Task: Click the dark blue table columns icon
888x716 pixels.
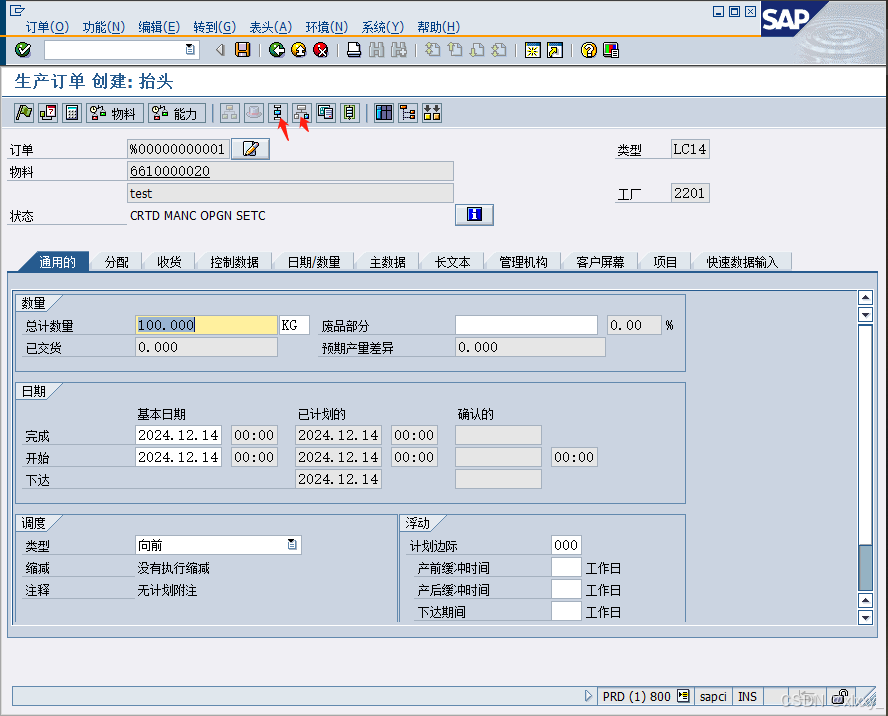Action: click(x=384, y=113)
